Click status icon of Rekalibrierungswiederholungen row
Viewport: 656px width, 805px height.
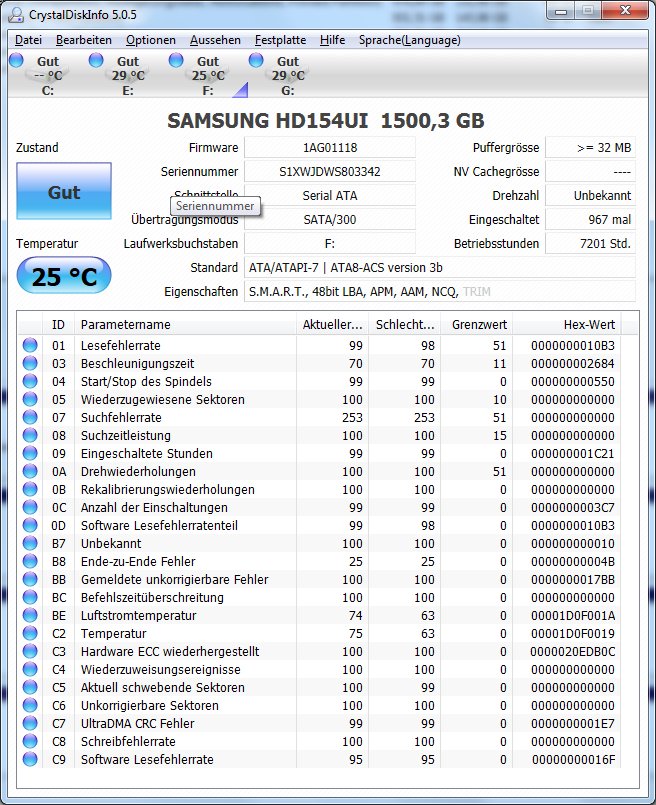click(30, 489)
